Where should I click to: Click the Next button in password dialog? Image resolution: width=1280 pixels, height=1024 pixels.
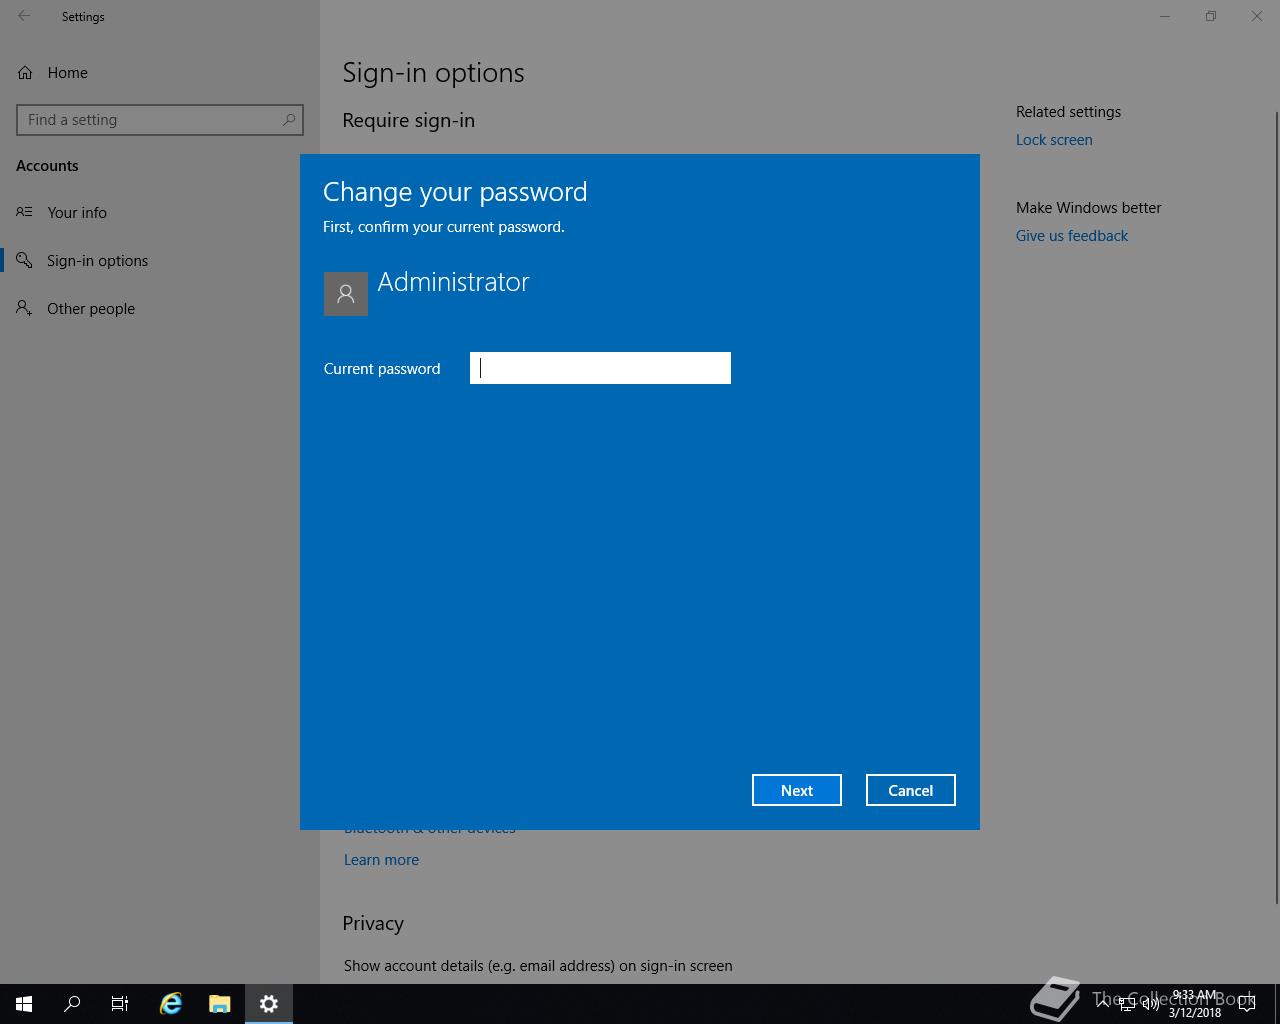point(797,790)
